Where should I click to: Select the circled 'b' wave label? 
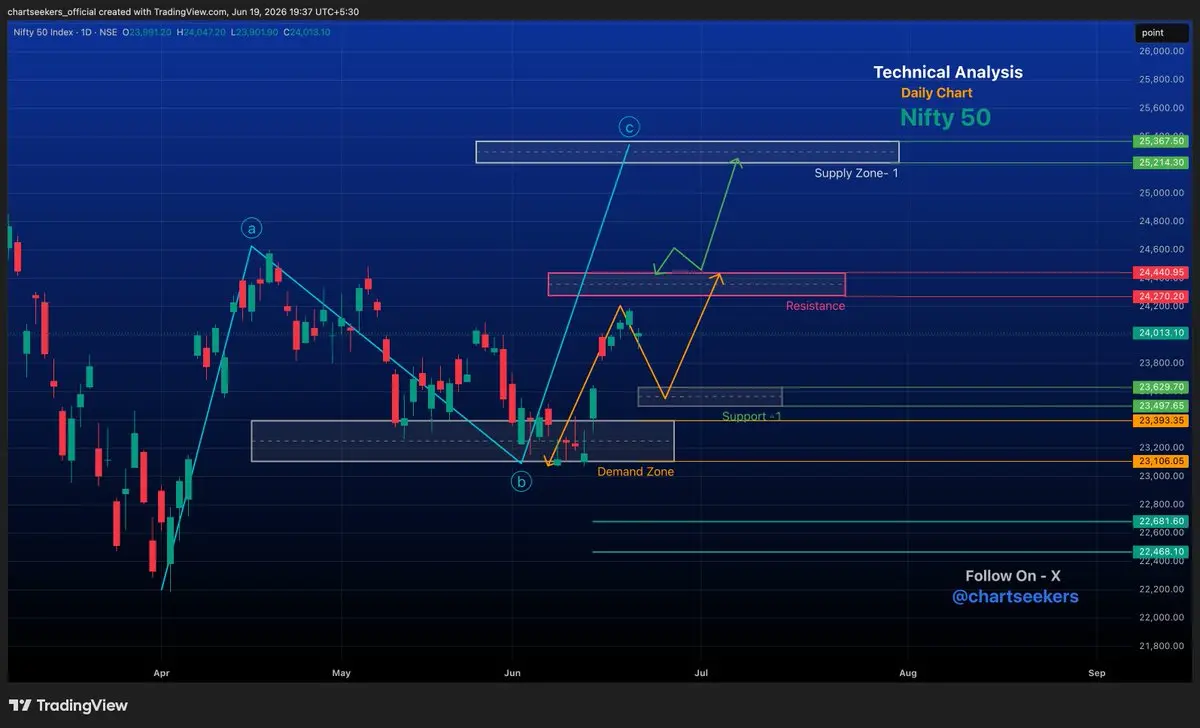point(522,482)
